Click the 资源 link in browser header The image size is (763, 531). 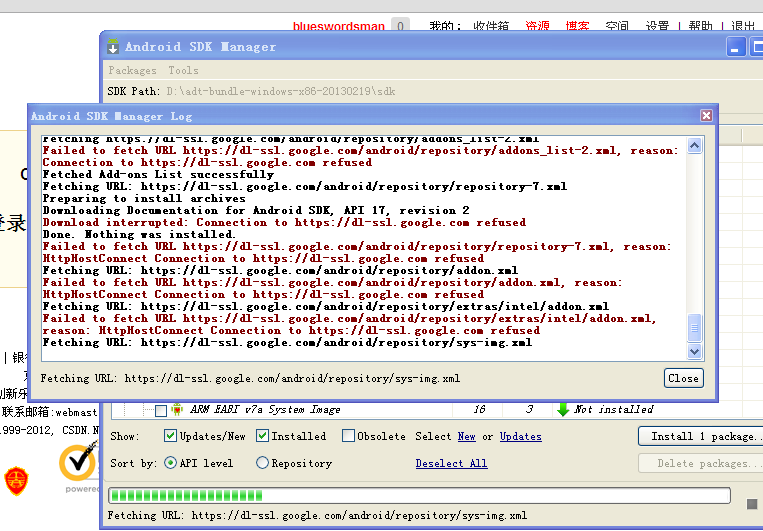(x=537, y=26)
